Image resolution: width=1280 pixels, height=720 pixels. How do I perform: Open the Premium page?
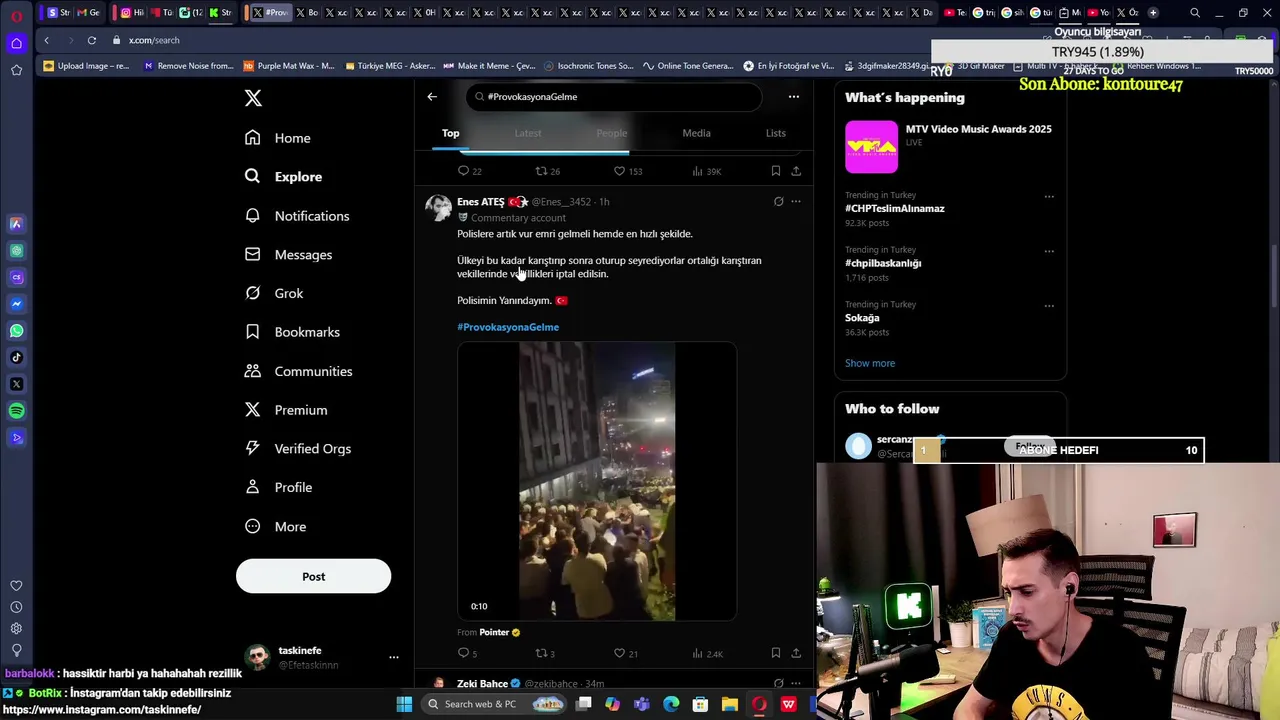click(x=286, y=410)
